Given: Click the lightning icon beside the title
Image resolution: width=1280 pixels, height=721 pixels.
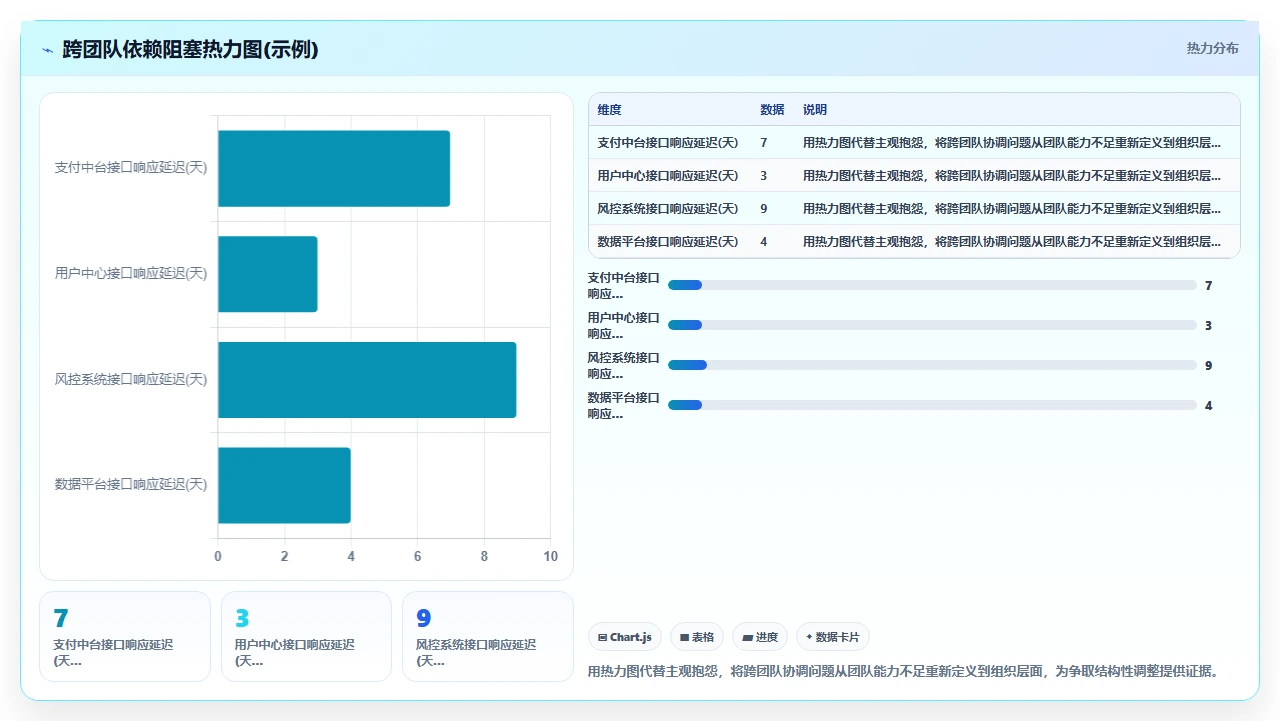Looking at the screenshot, I should [x=47, y=49].
